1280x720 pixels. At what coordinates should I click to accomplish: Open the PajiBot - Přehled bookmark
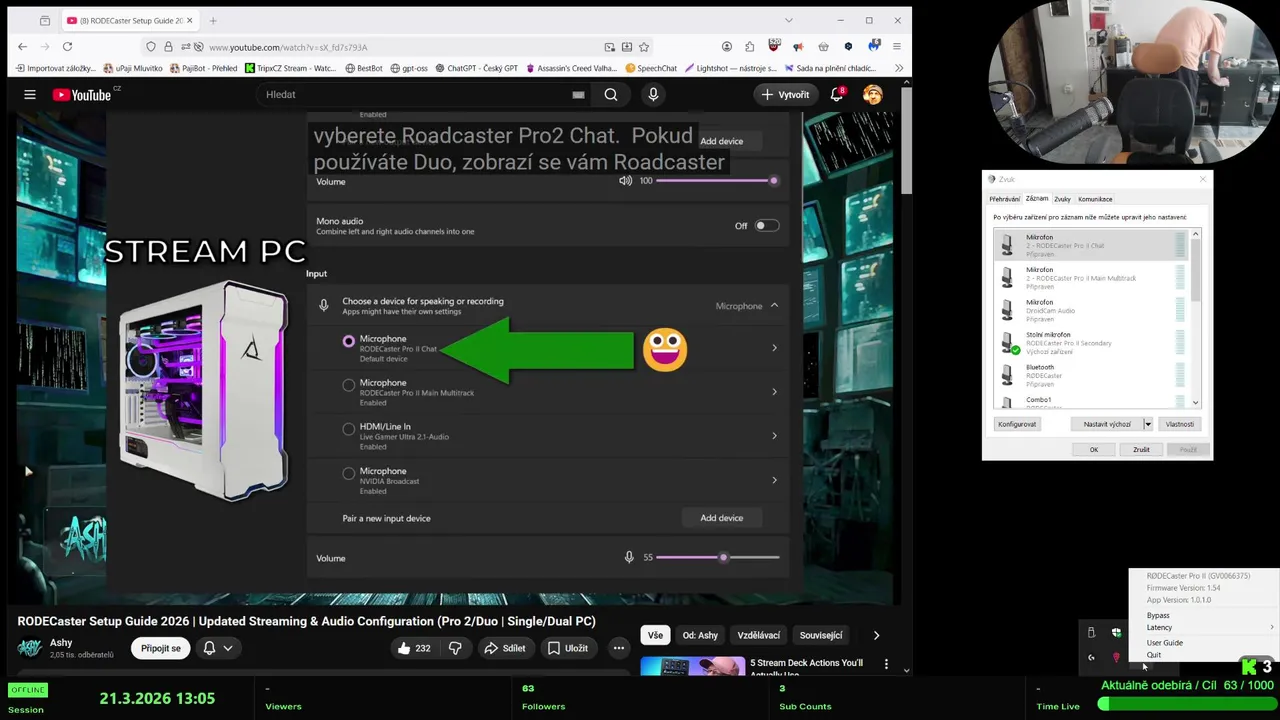[x=203, y=68]
